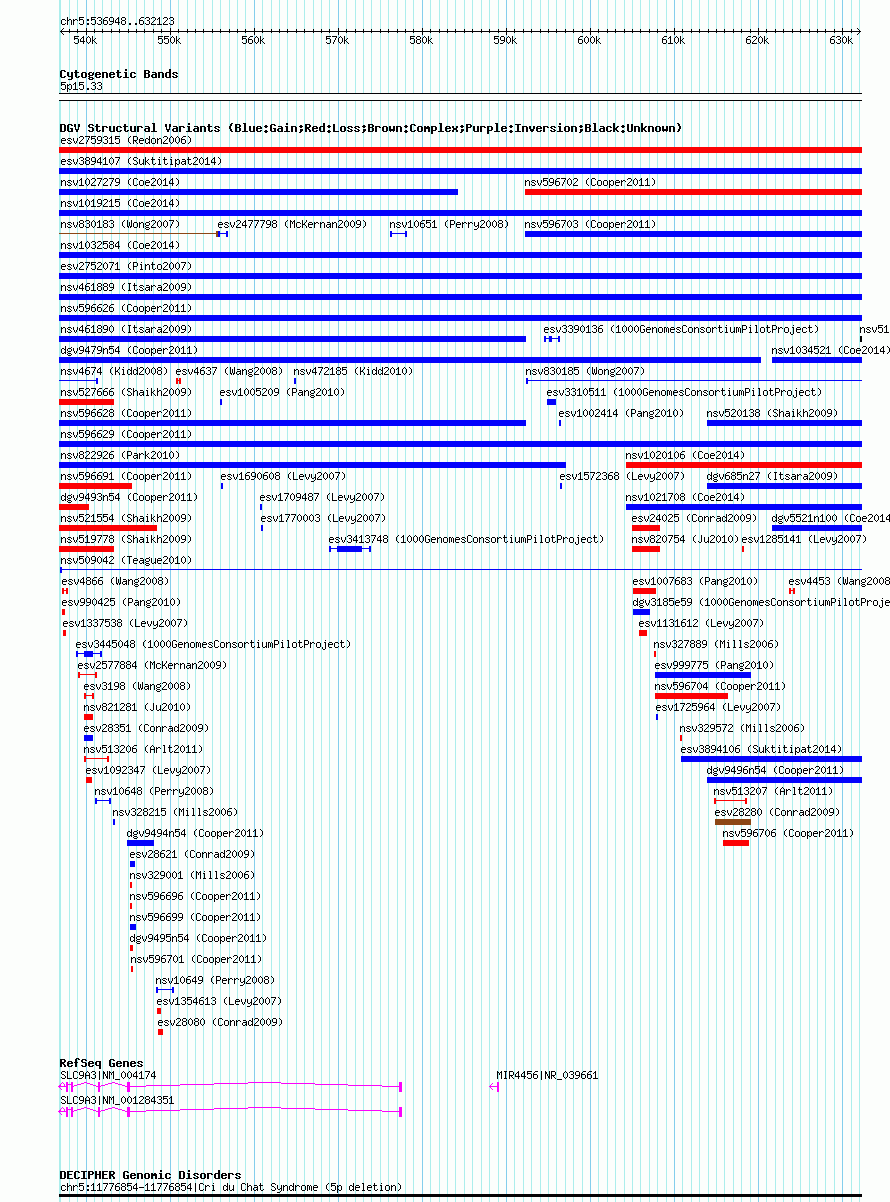Open nsv1019215 (Coe2014) variant details
890x1202 pixels.
120,203
